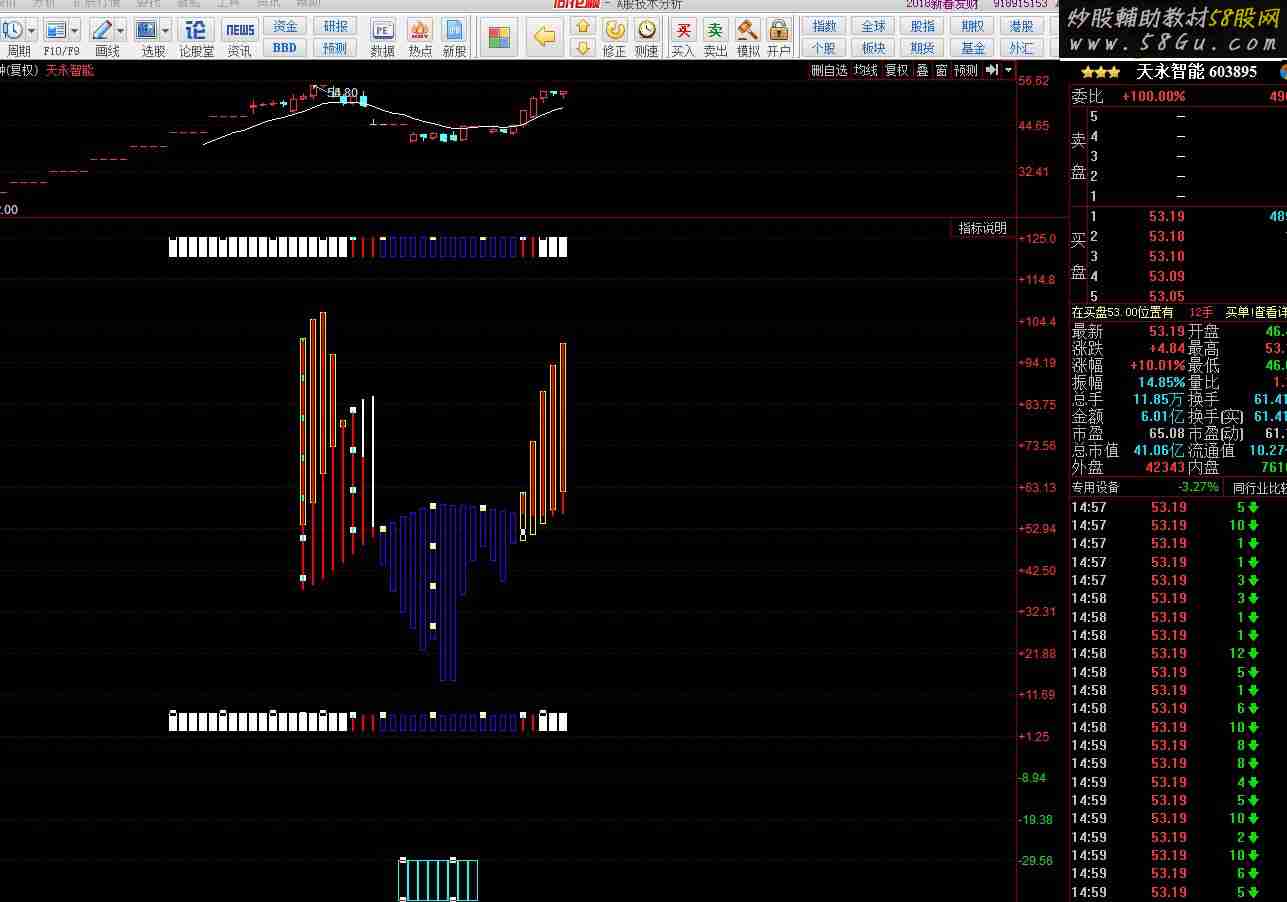Open the 外汇 forex button
Image resolution: width=1287 pixels, height=902 pixels.
pyautogui.click(x=1021, y=48)
